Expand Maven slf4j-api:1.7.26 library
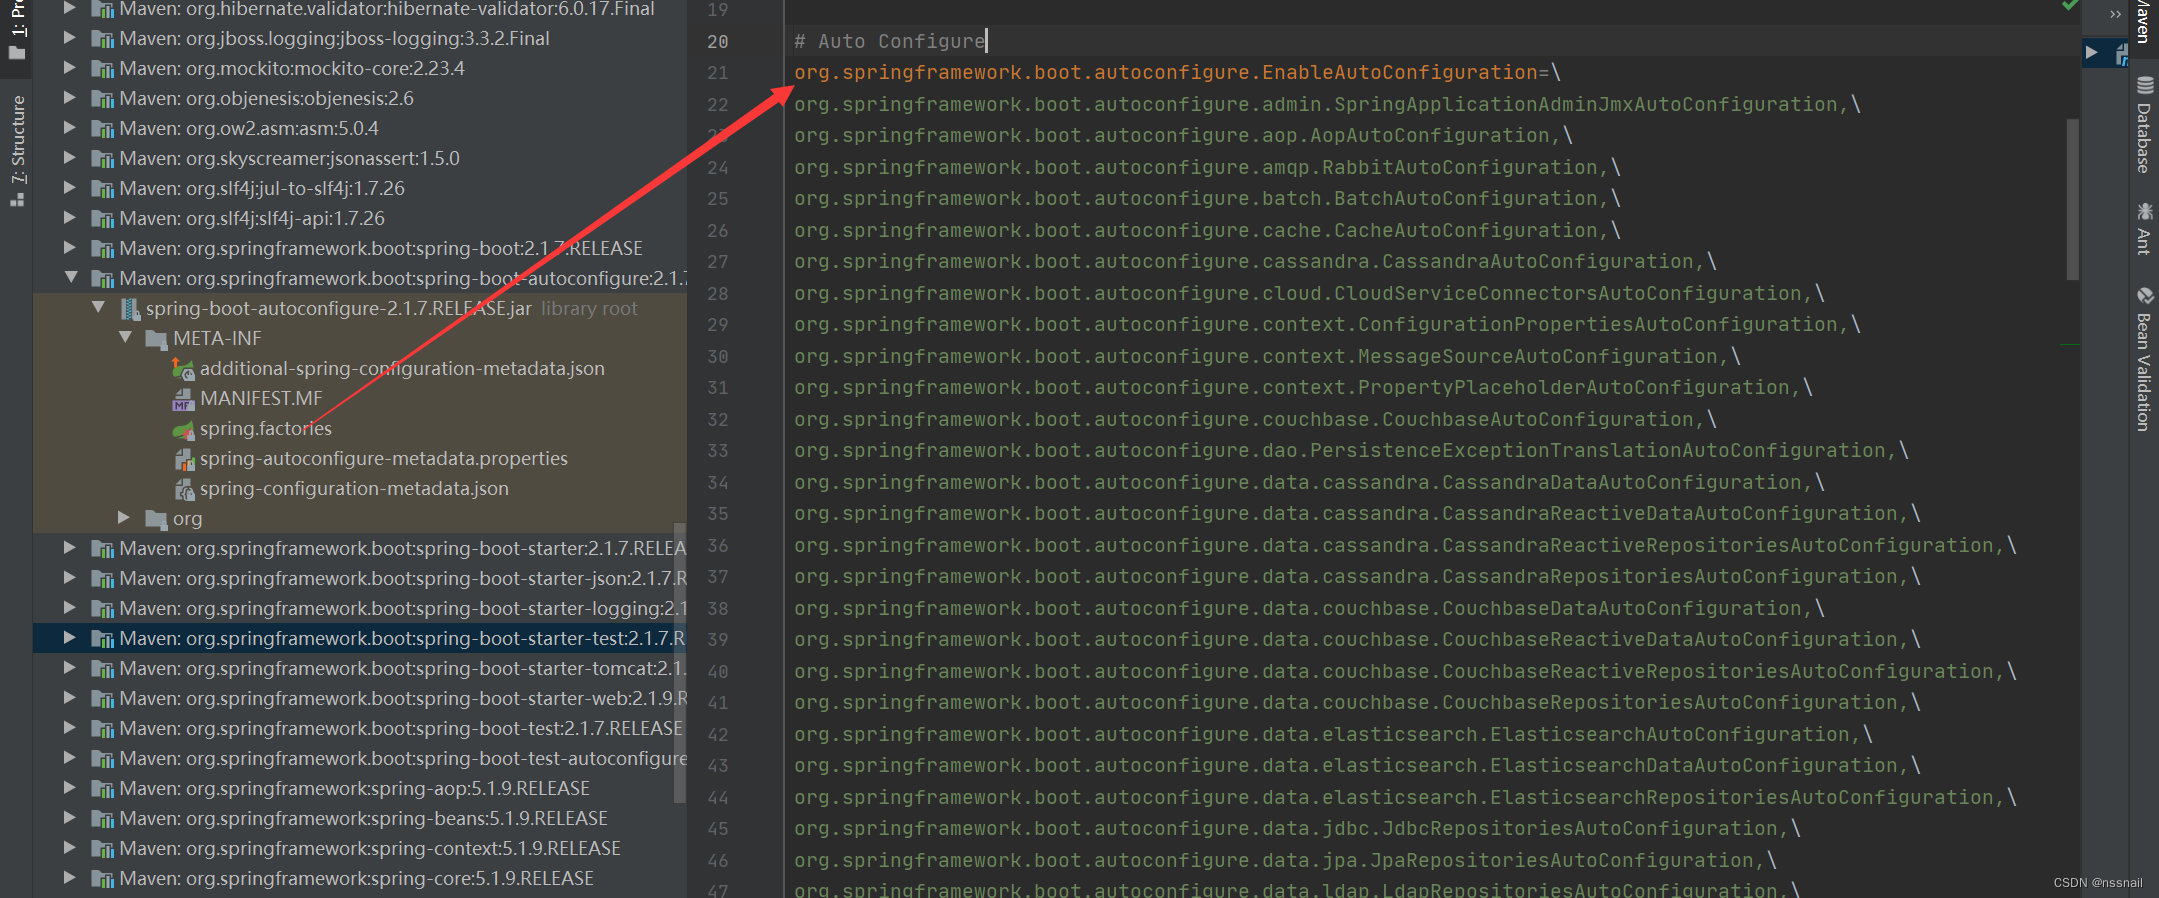The height and width of the screenshot is (898, 2159). coord(70,217)
